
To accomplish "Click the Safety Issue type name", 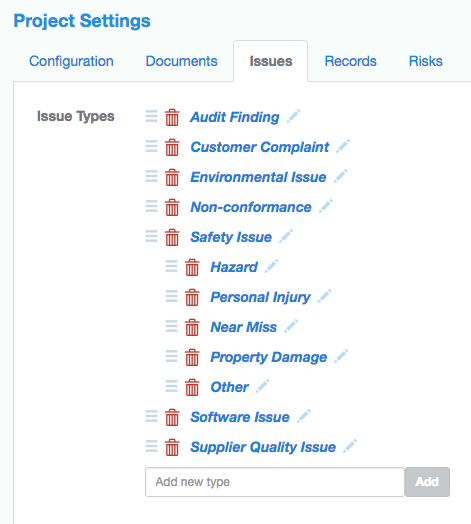I will (x=231, y=237).
